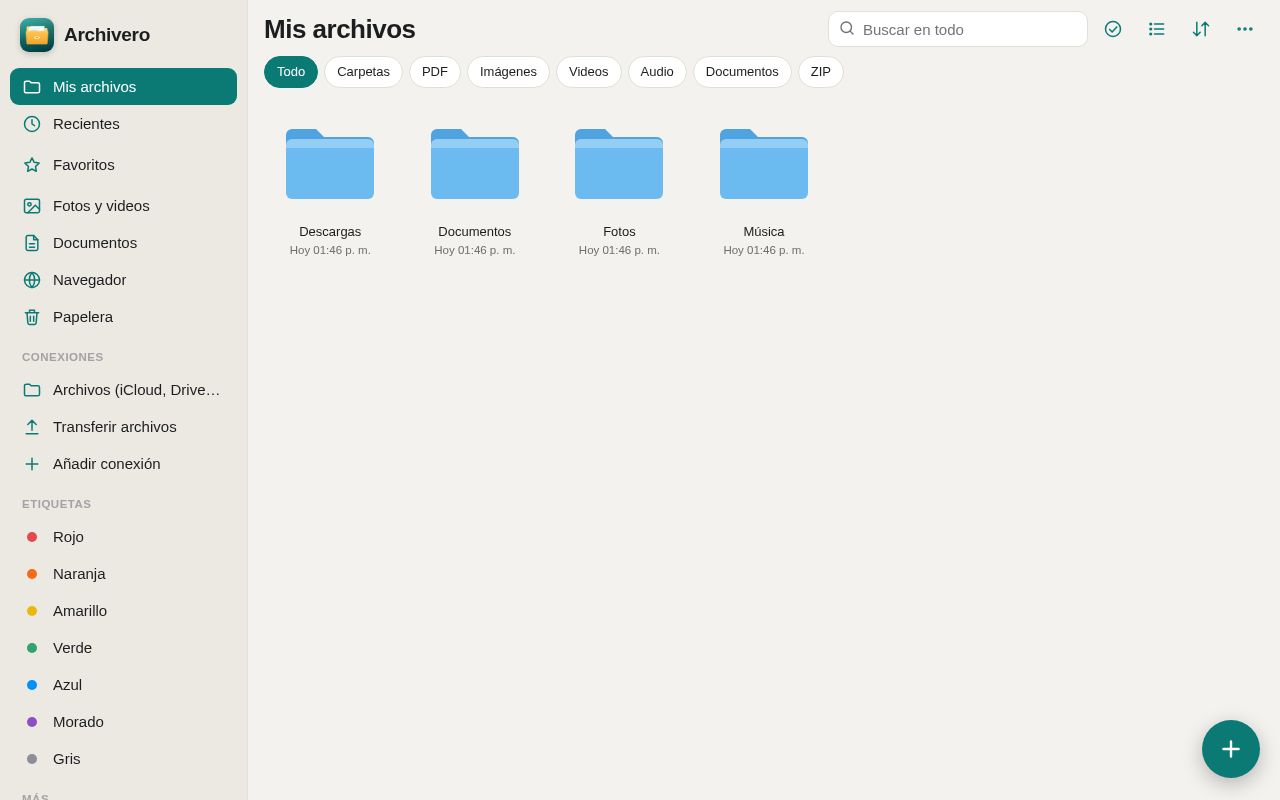Filter by Documentos chip
1280x800 pixels.
(x=742, y=72)
